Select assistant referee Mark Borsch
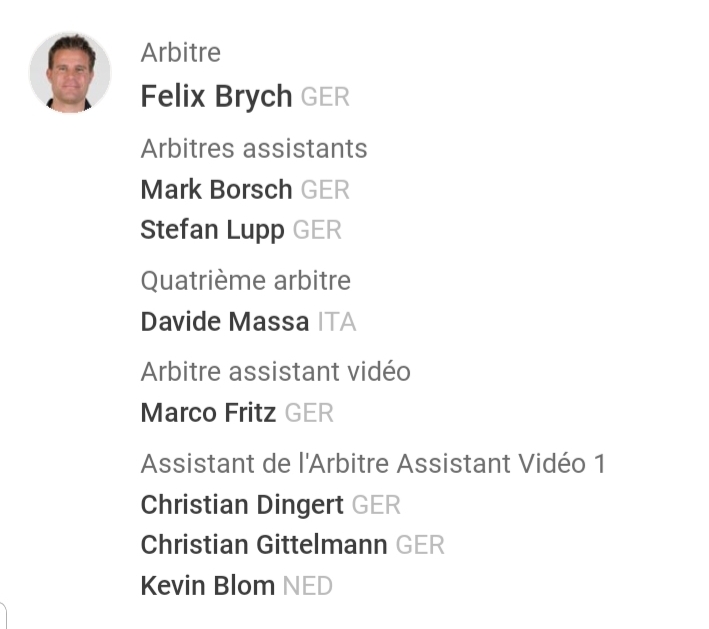The height and width of the screenshot is (629, 709). [216, 189]
